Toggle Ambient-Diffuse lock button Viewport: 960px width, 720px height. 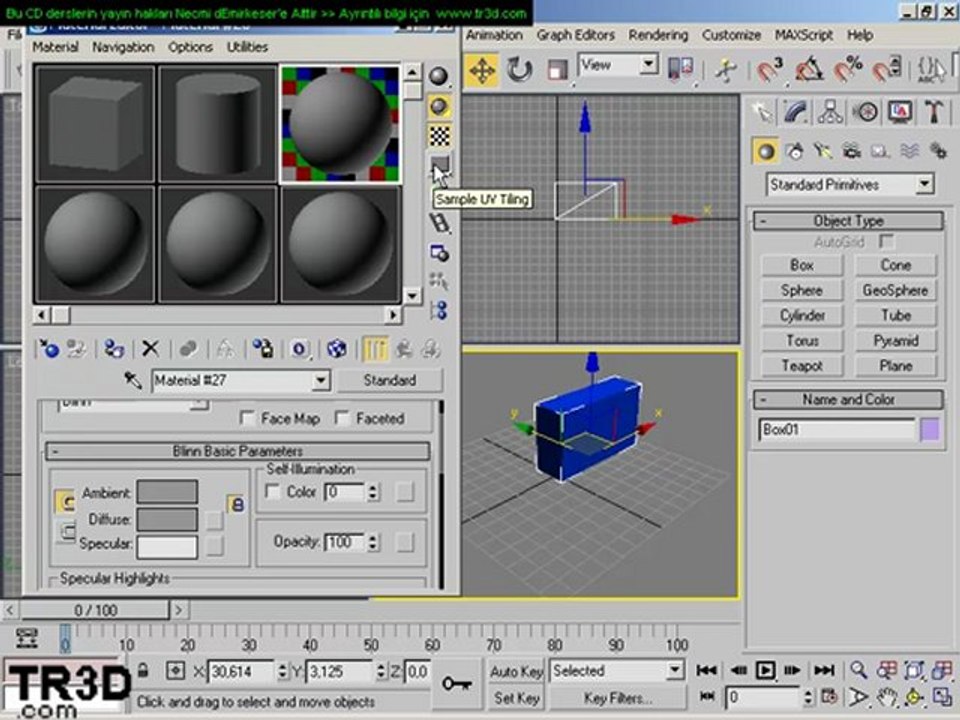[x=237, y=504]
